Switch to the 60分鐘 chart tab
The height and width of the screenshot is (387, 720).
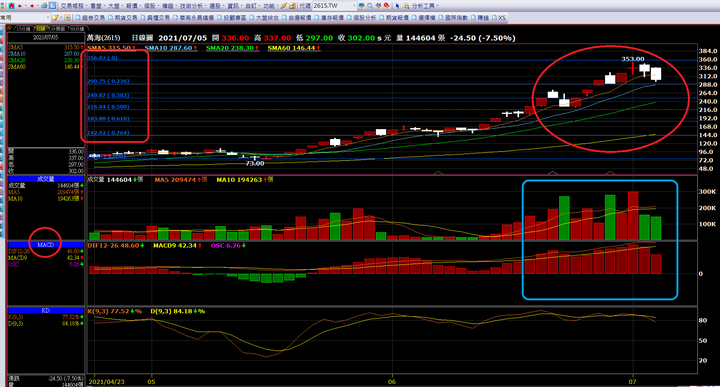pos(77,29)
